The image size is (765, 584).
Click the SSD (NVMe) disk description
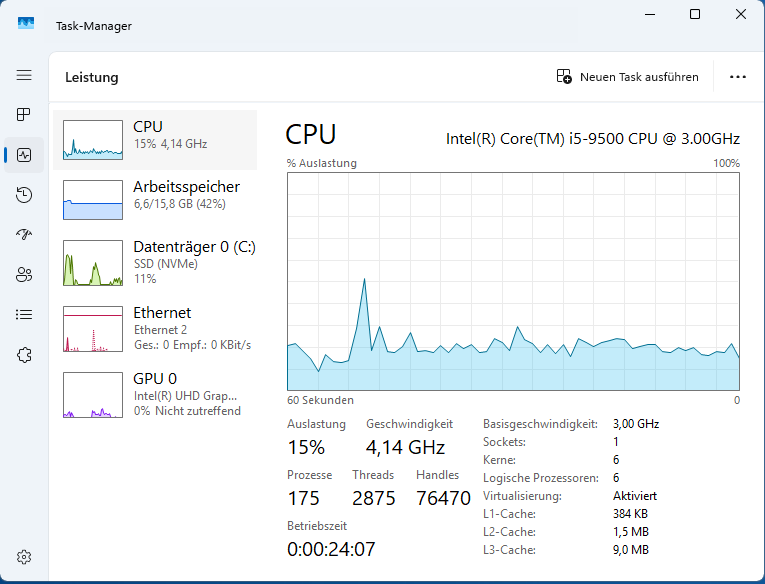click(166, 264)
